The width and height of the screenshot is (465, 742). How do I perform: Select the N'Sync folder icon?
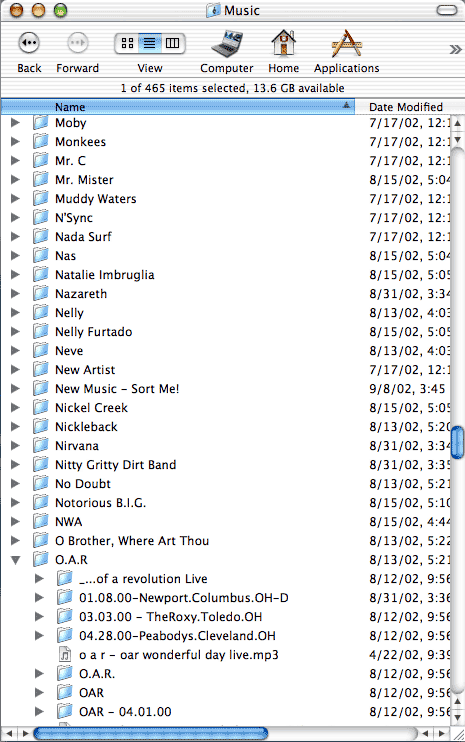pos(41,217)
